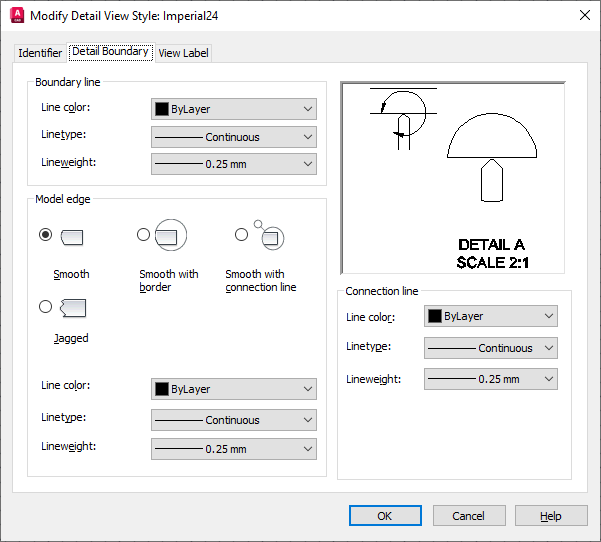
Task: Click the Smooth with connection line icon
Action: 269,235
